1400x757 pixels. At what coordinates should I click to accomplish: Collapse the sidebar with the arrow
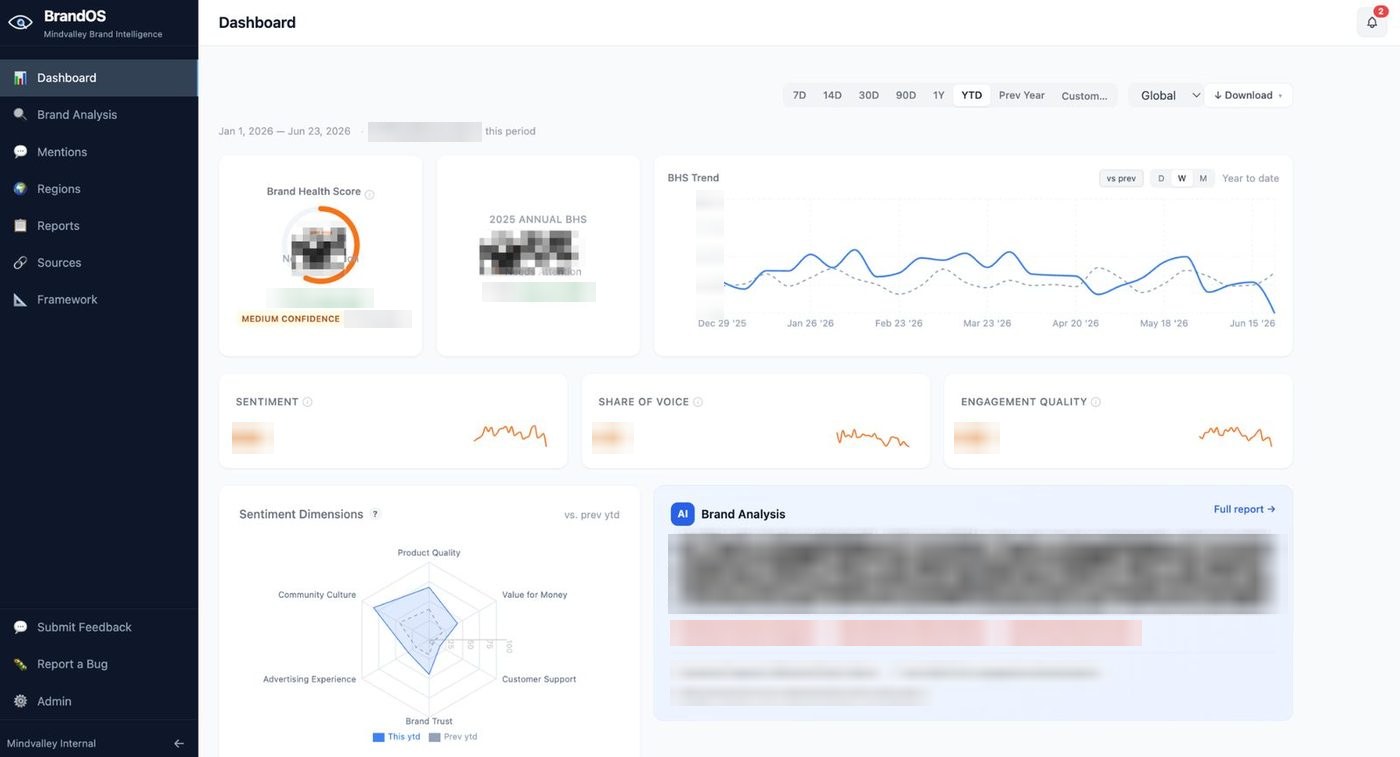point(179,743)
